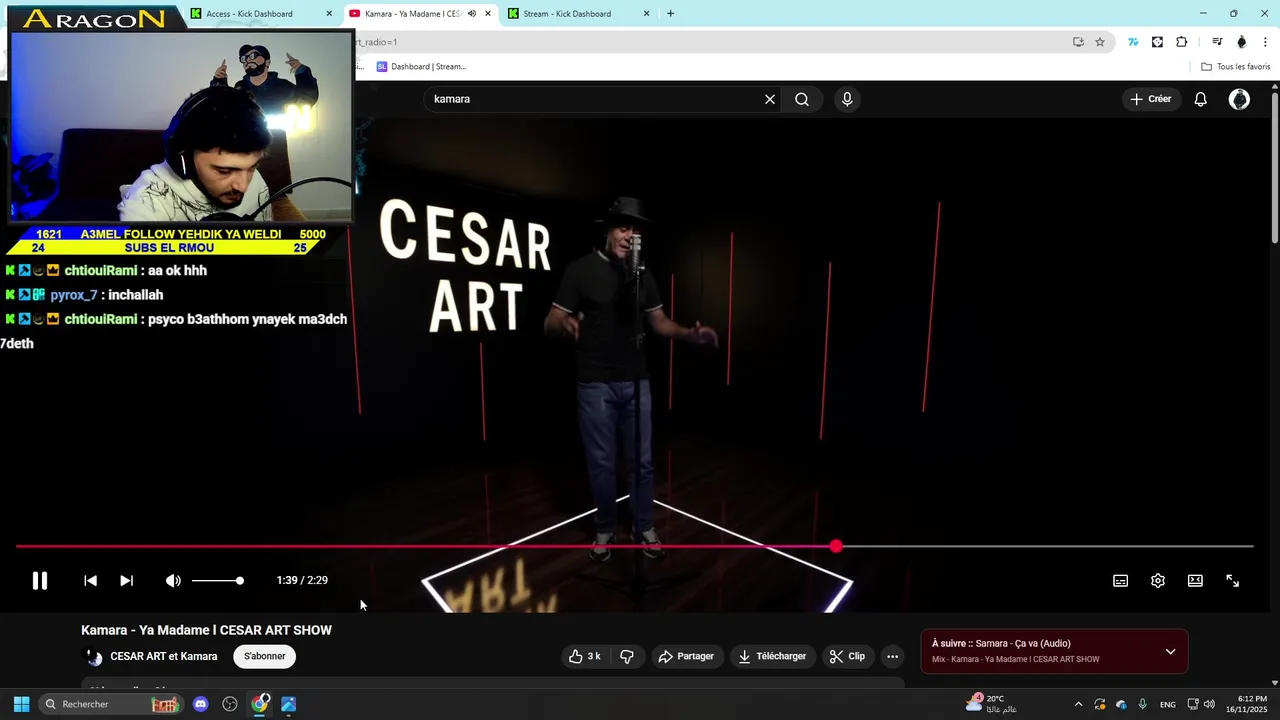Open the Photos app on the taskbar
Image resolution: width=1280 pixels, height=720 pixels.
click(289, 704)
